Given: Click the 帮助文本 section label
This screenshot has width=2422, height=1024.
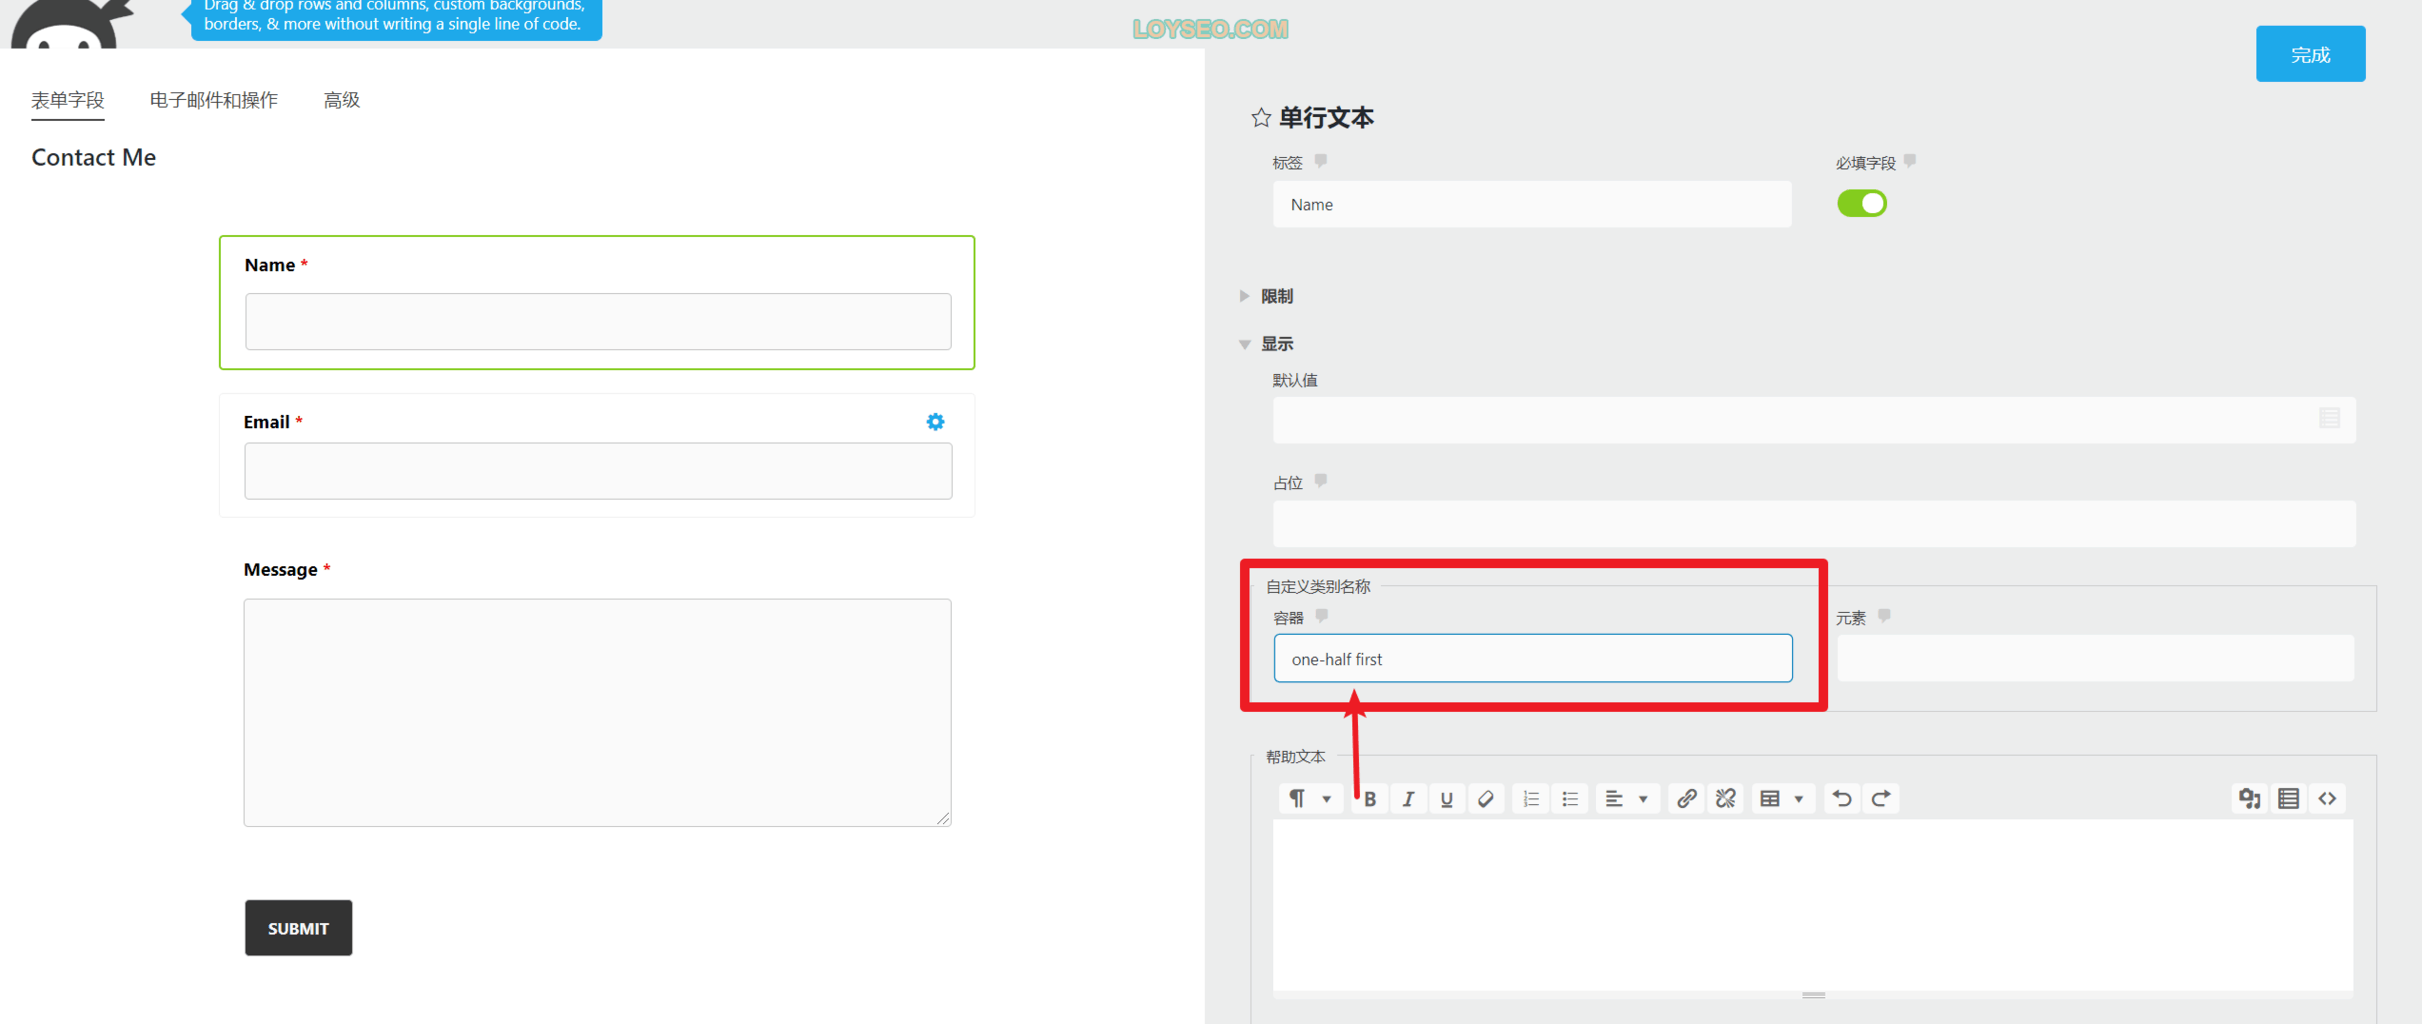Looking at the screenshot, I should point(1296,756).
